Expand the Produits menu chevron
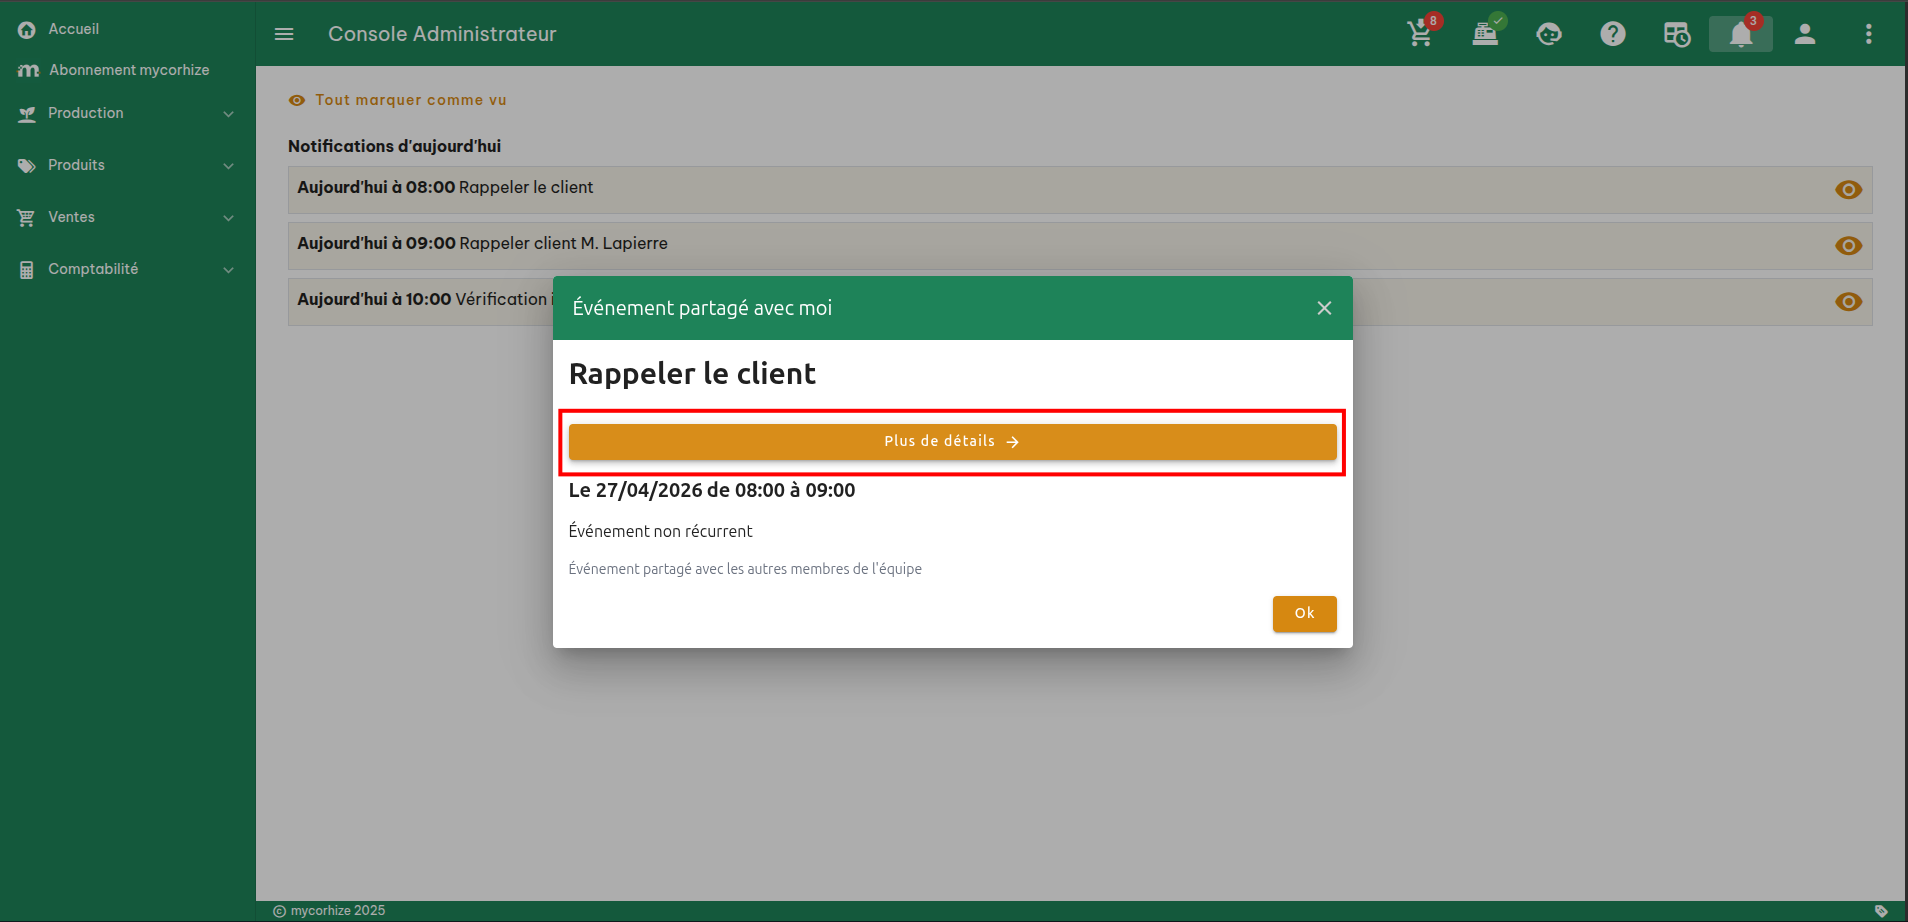Image resolution: width=1908 pixels, height=922 pixels. pos(228,166)
